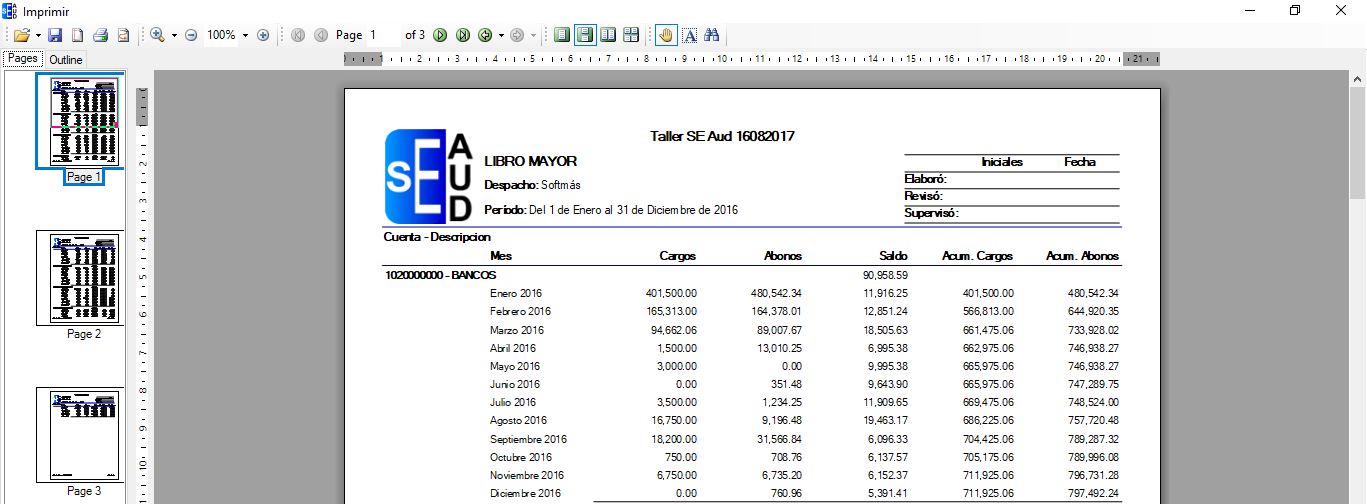
Task: Print the report using the printer icon
Action: pos(100,35)
